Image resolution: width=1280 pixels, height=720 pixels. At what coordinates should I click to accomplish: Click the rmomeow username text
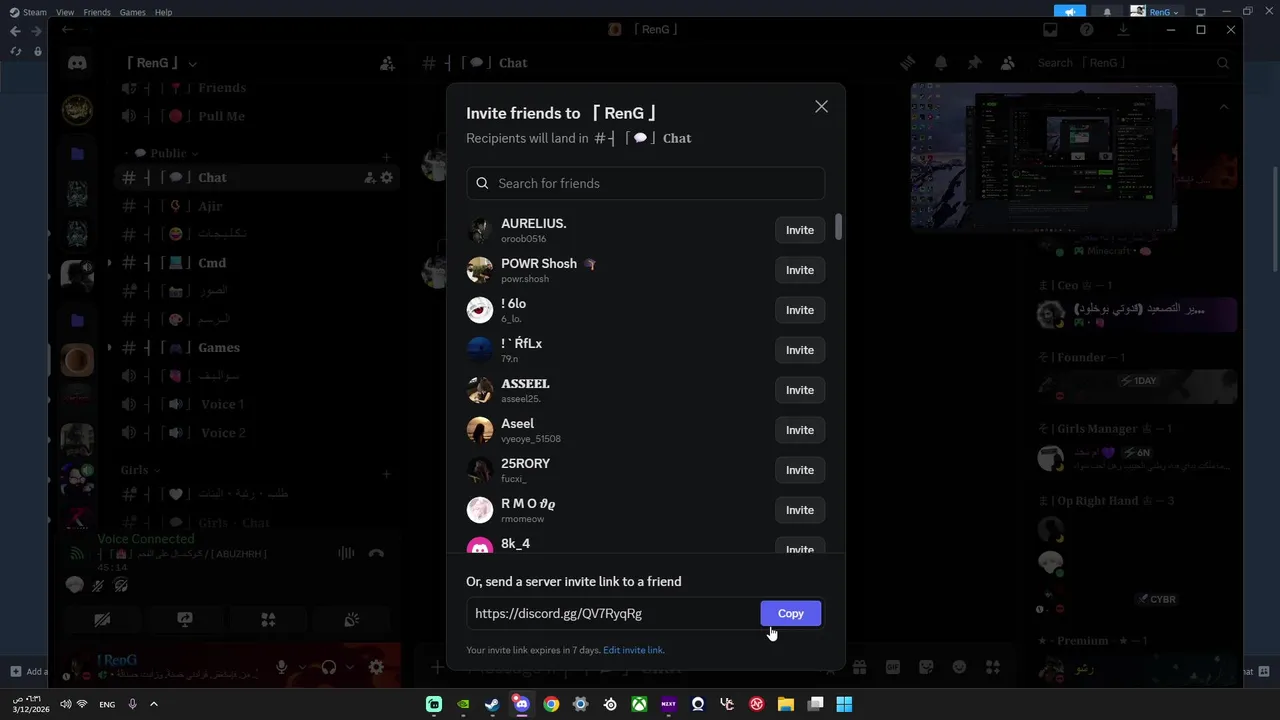(522, 519)
